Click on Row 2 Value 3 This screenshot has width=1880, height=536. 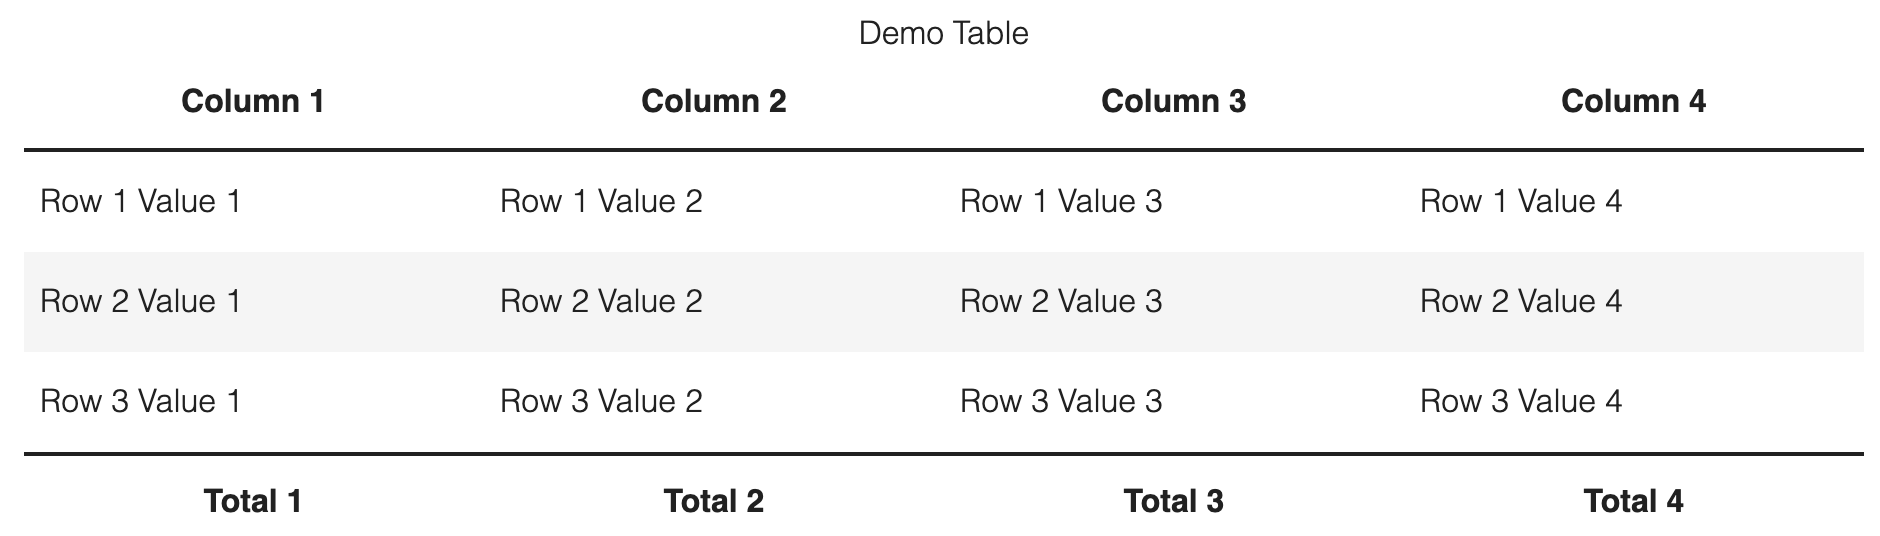point(1061,302)
